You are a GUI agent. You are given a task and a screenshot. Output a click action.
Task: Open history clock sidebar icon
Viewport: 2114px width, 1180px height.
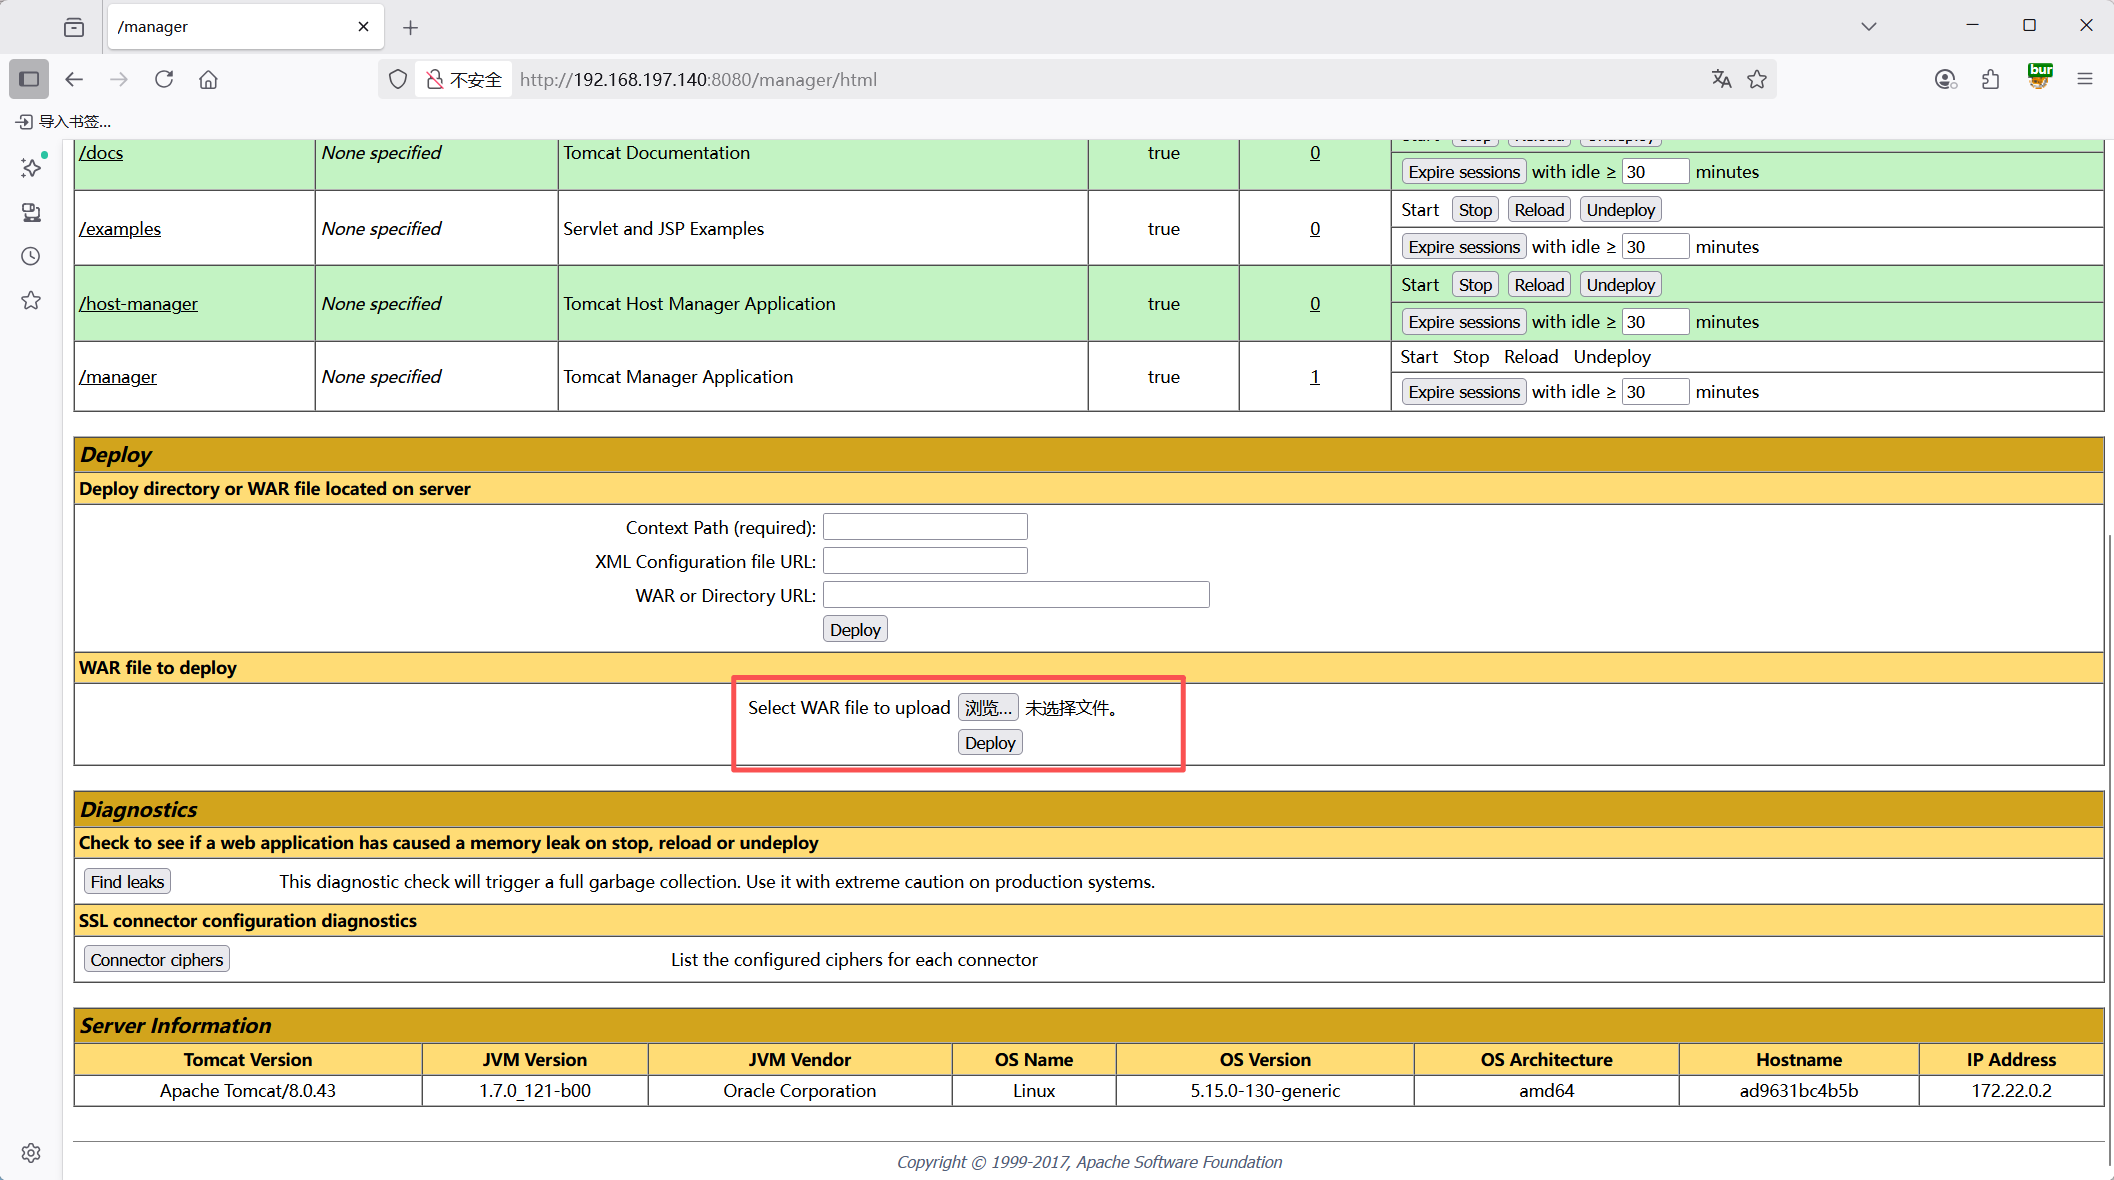coord(31,256)
